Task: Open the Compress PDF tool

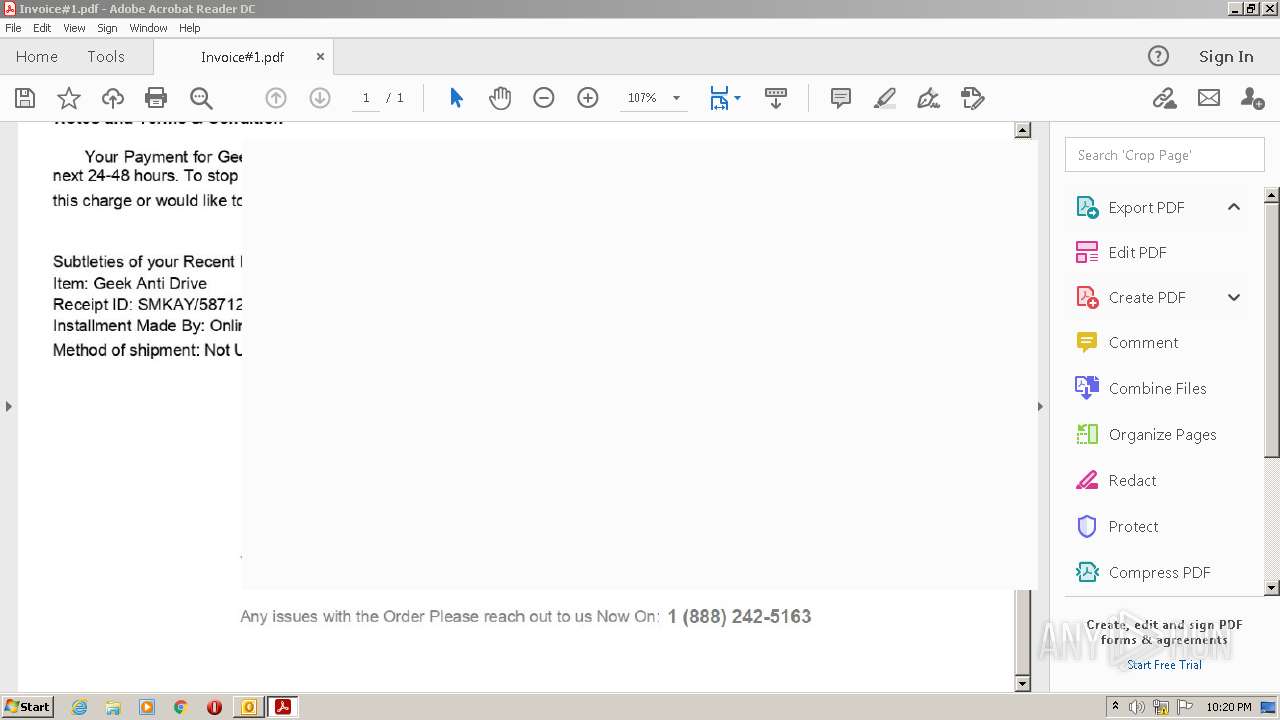Action: click(x=1159, y=572)
